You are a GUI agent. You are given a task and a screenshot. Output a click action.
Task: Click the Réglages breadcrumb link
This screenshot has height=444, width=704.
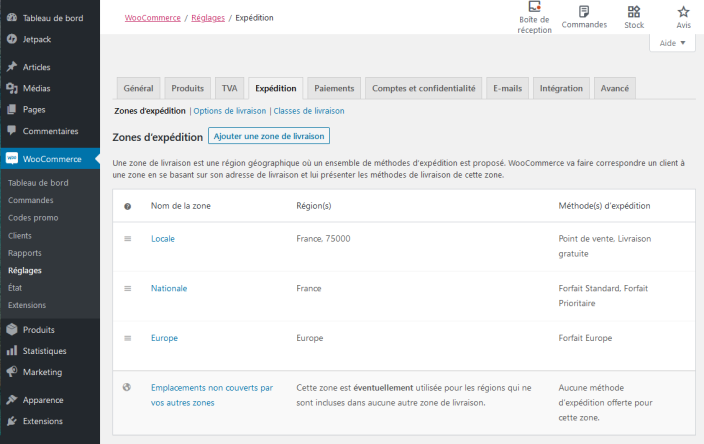[x=208, y=18]
